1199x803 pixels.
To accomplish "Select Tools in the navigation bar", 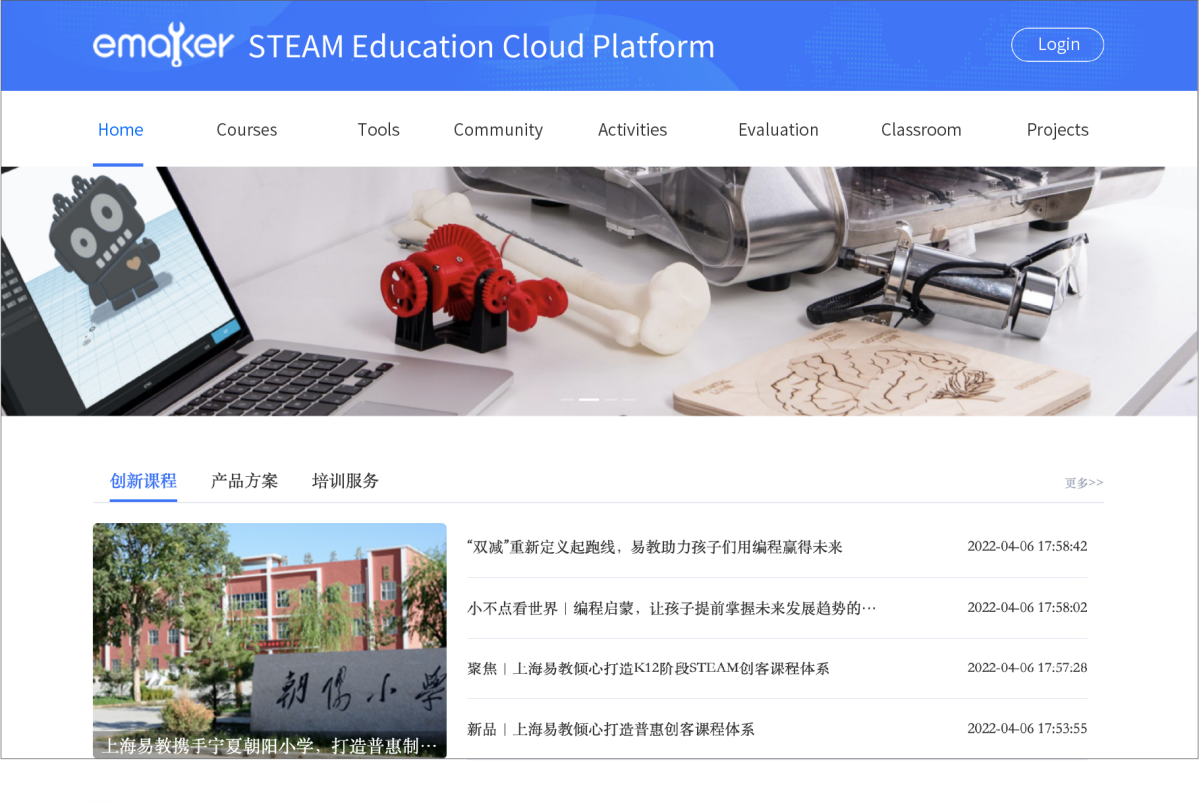I will pyautogui.click(x=378, y=130).
